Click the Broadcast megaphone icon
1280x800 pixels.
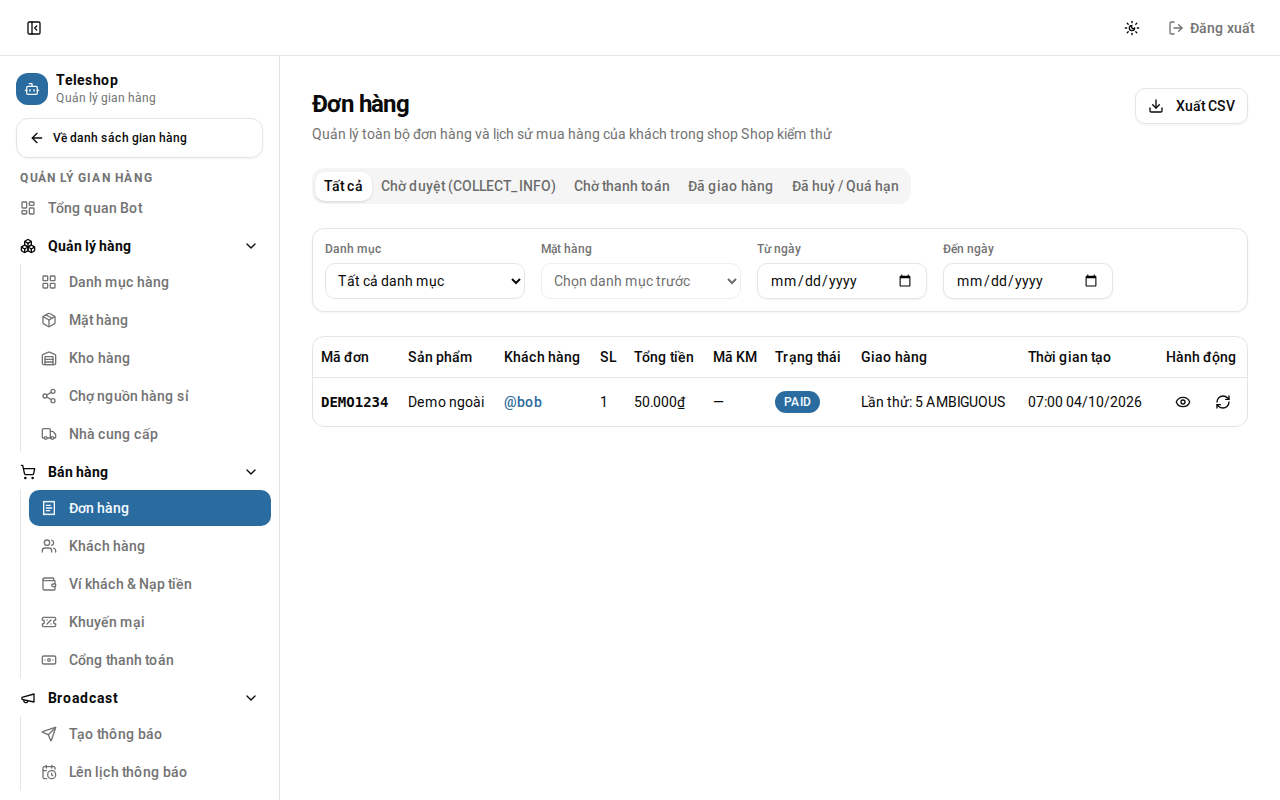click(28, 698)
